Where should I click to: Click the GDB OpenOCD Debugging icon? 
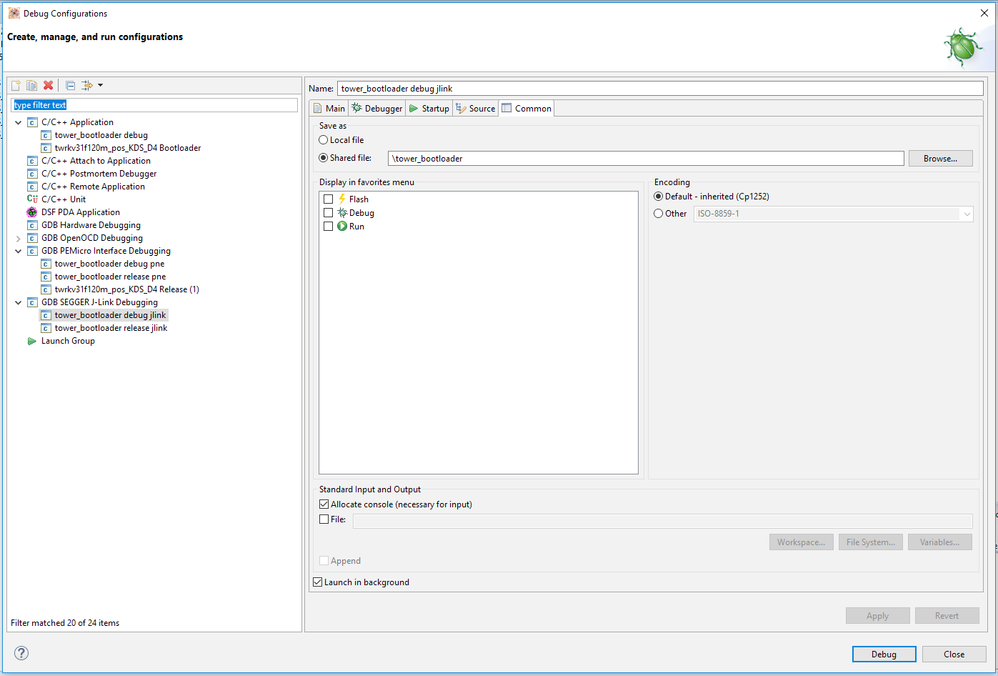[x=32, y=238]
